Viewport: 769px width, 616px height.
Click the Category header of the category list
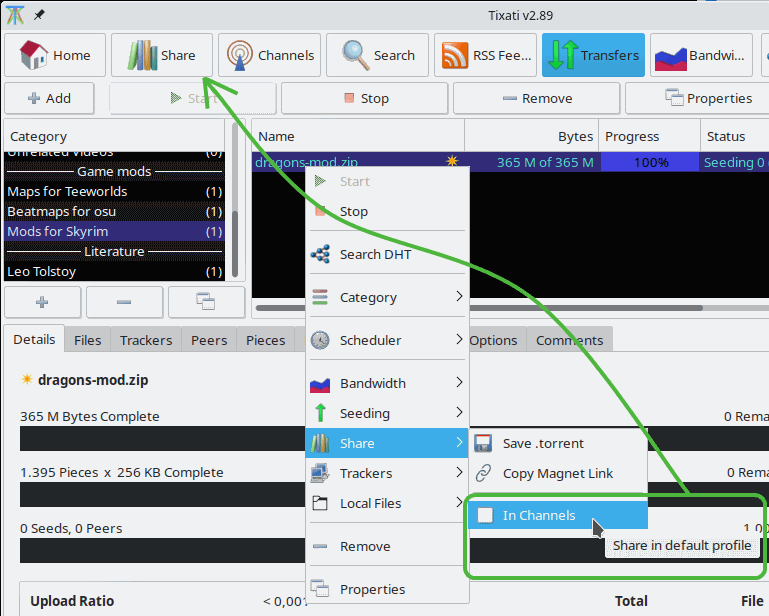click(114, 136)
